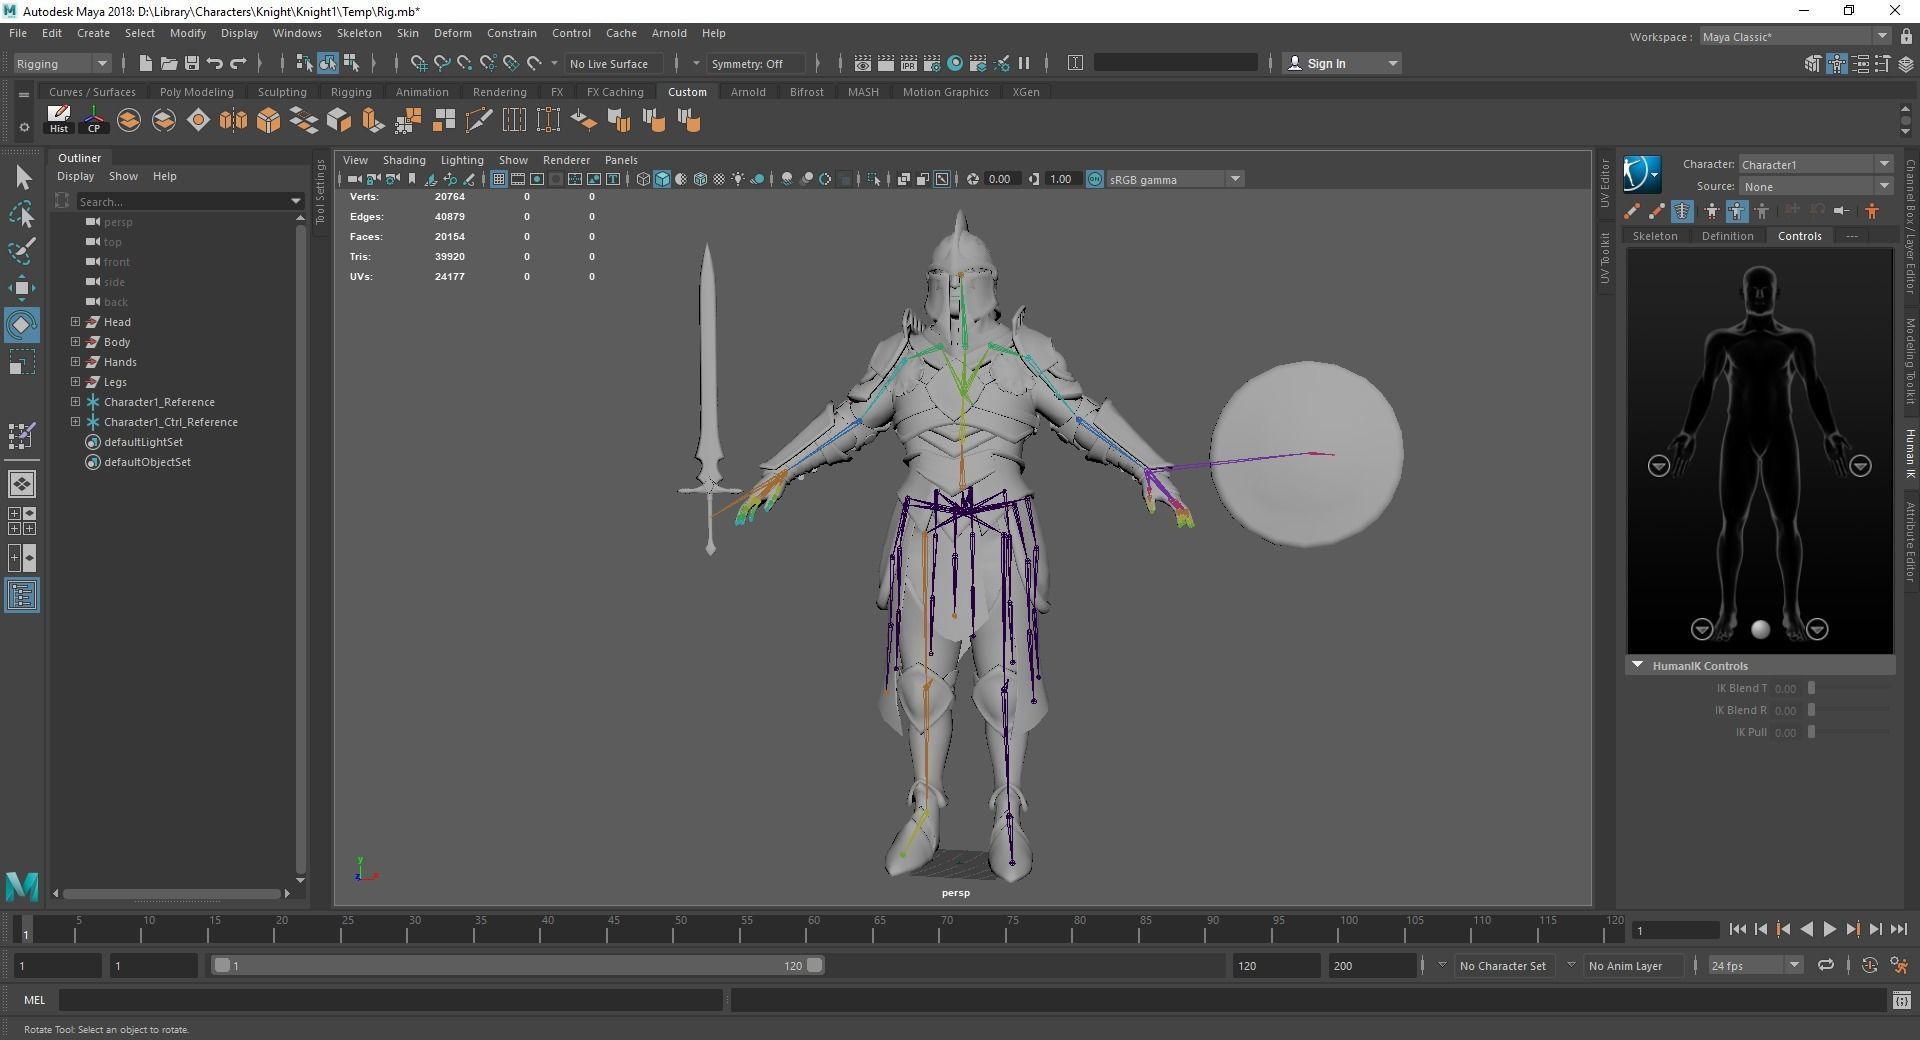Click the HumanIK orange figure icon
The width and height of the screenshot is (1920, 1040).
pos(1871,211)
